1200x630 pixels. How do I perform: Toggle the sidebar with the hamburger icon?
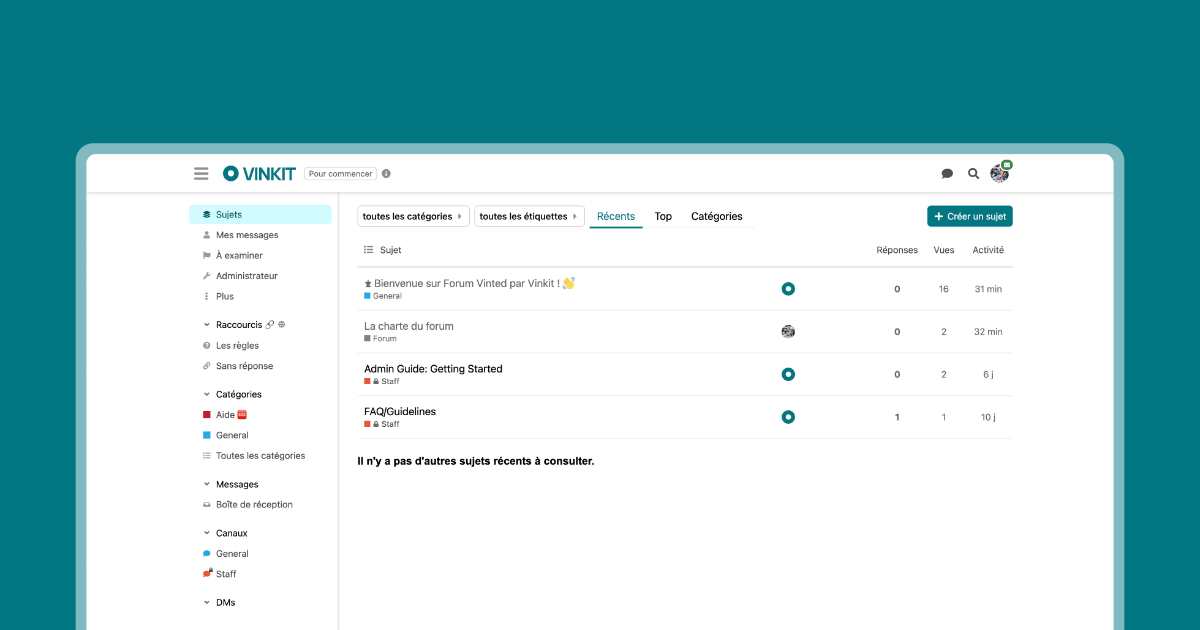[x=201, y=174]
